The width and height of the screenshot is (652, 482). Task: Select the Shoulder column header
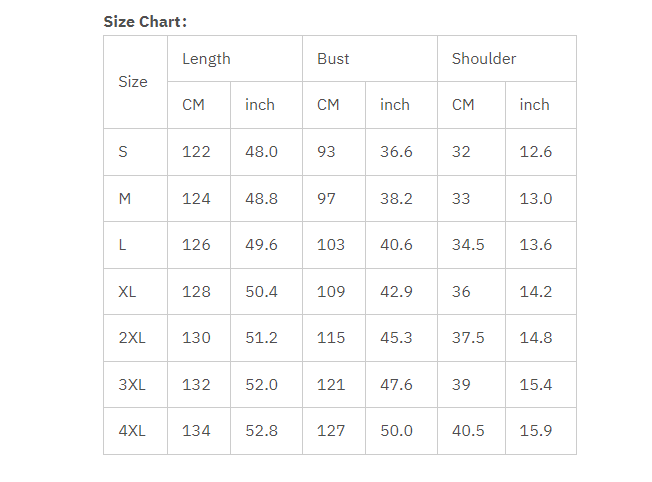484,59
